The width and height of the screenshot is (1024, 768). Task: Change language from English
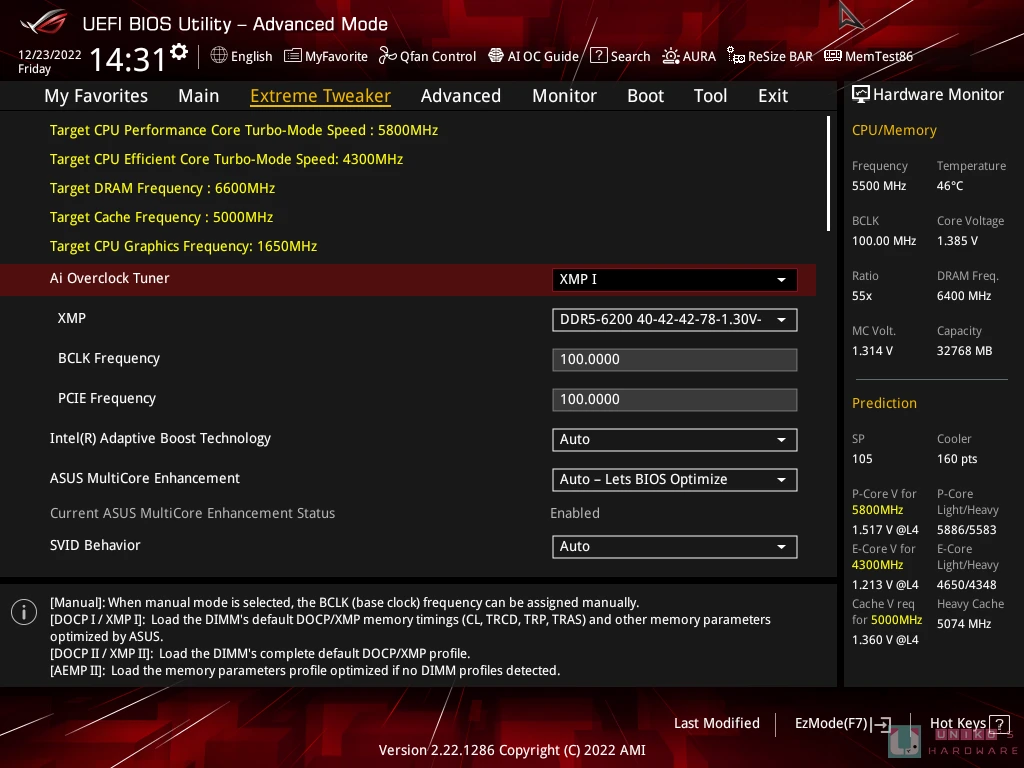pyautogui.click(x=251, y=56)
